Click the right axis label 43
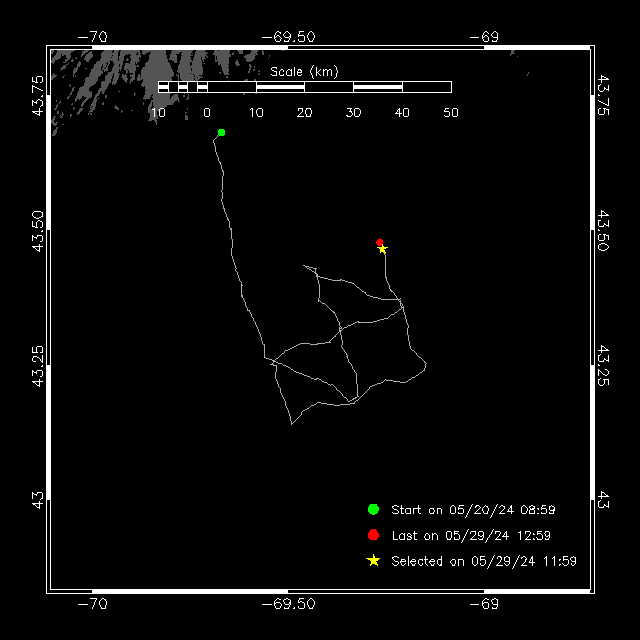The height and width of the screenshot is (640, 640). click(x=603, y=500)
